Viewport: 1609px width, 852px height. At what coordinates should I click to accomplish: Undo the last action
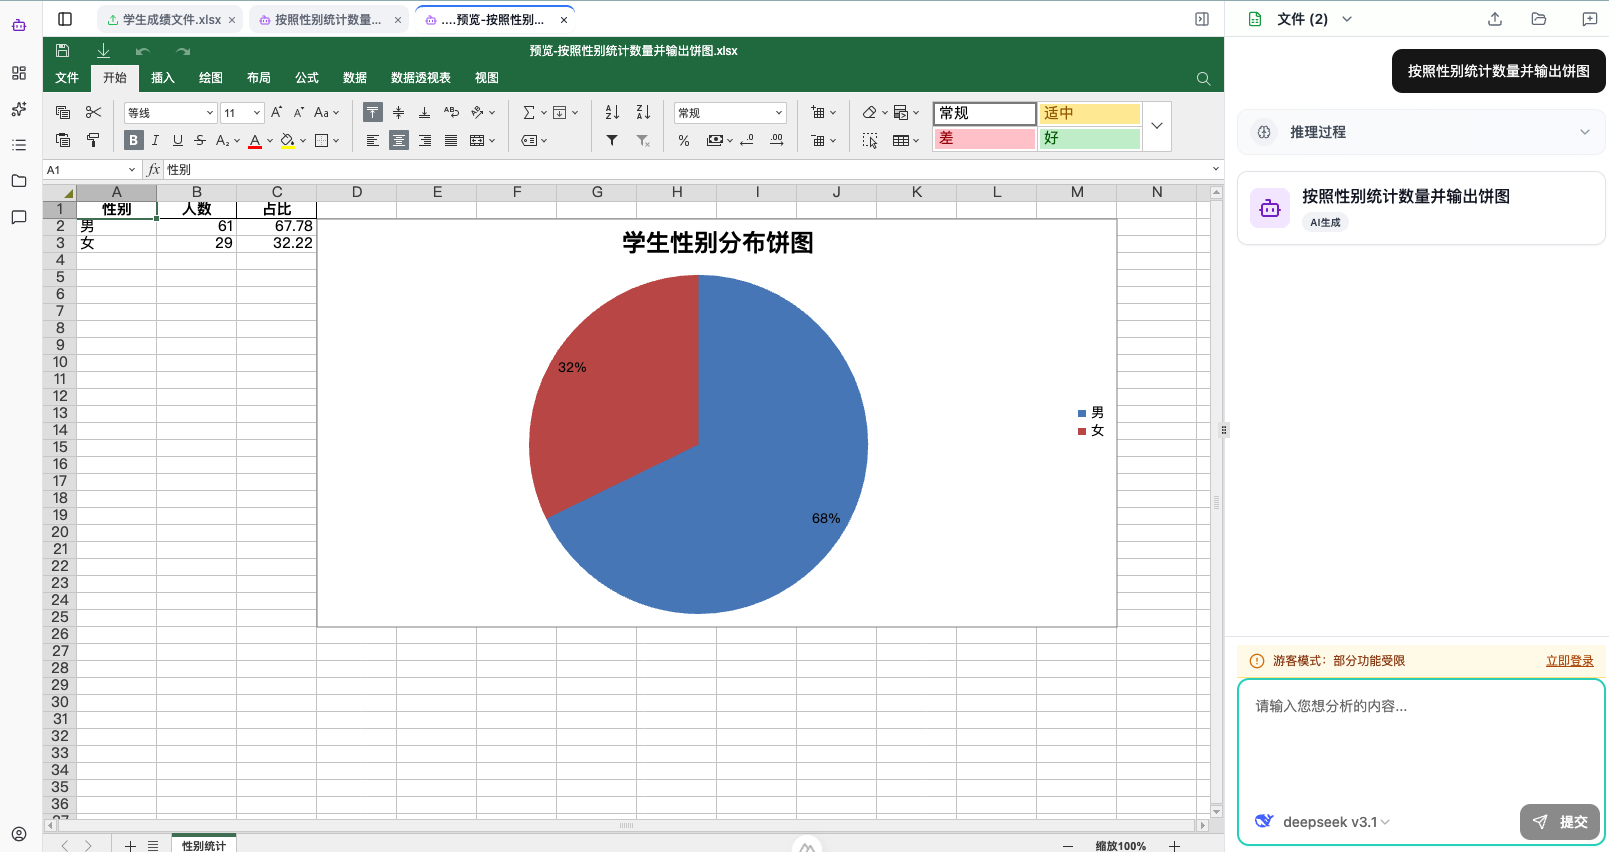[x=143, y=51]
